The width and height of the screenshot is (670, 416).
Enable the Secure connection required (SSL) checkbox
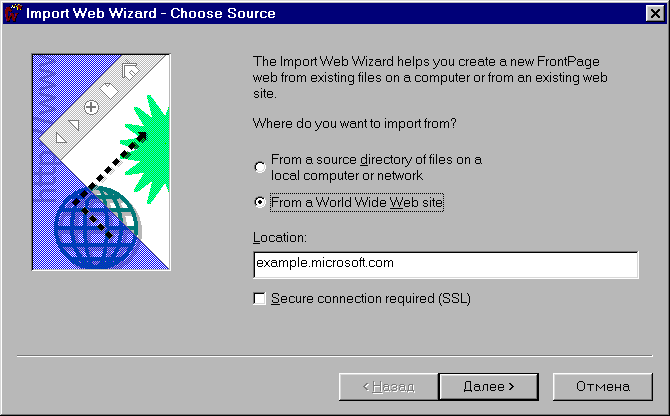[260, 299]
